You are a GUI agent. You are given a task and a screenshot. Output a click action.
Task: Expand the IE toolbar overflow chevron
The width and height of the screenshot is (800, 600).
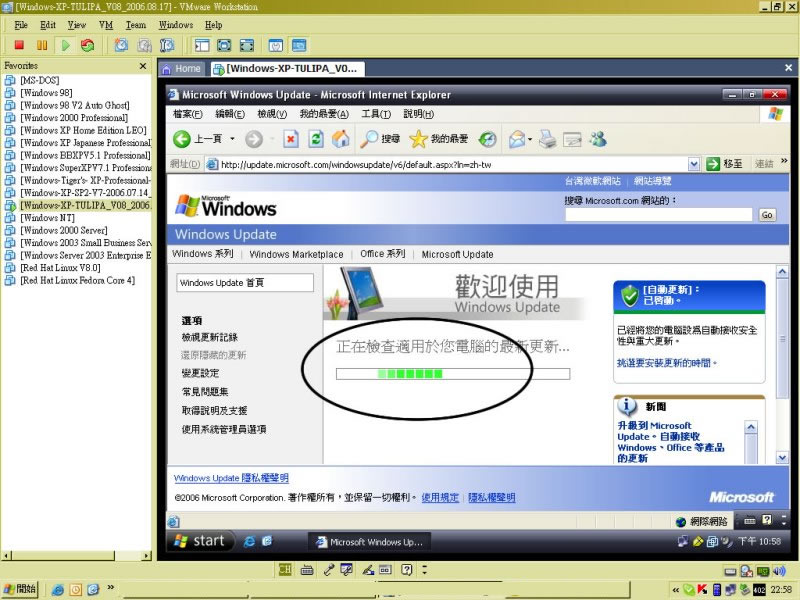point(784,161)
